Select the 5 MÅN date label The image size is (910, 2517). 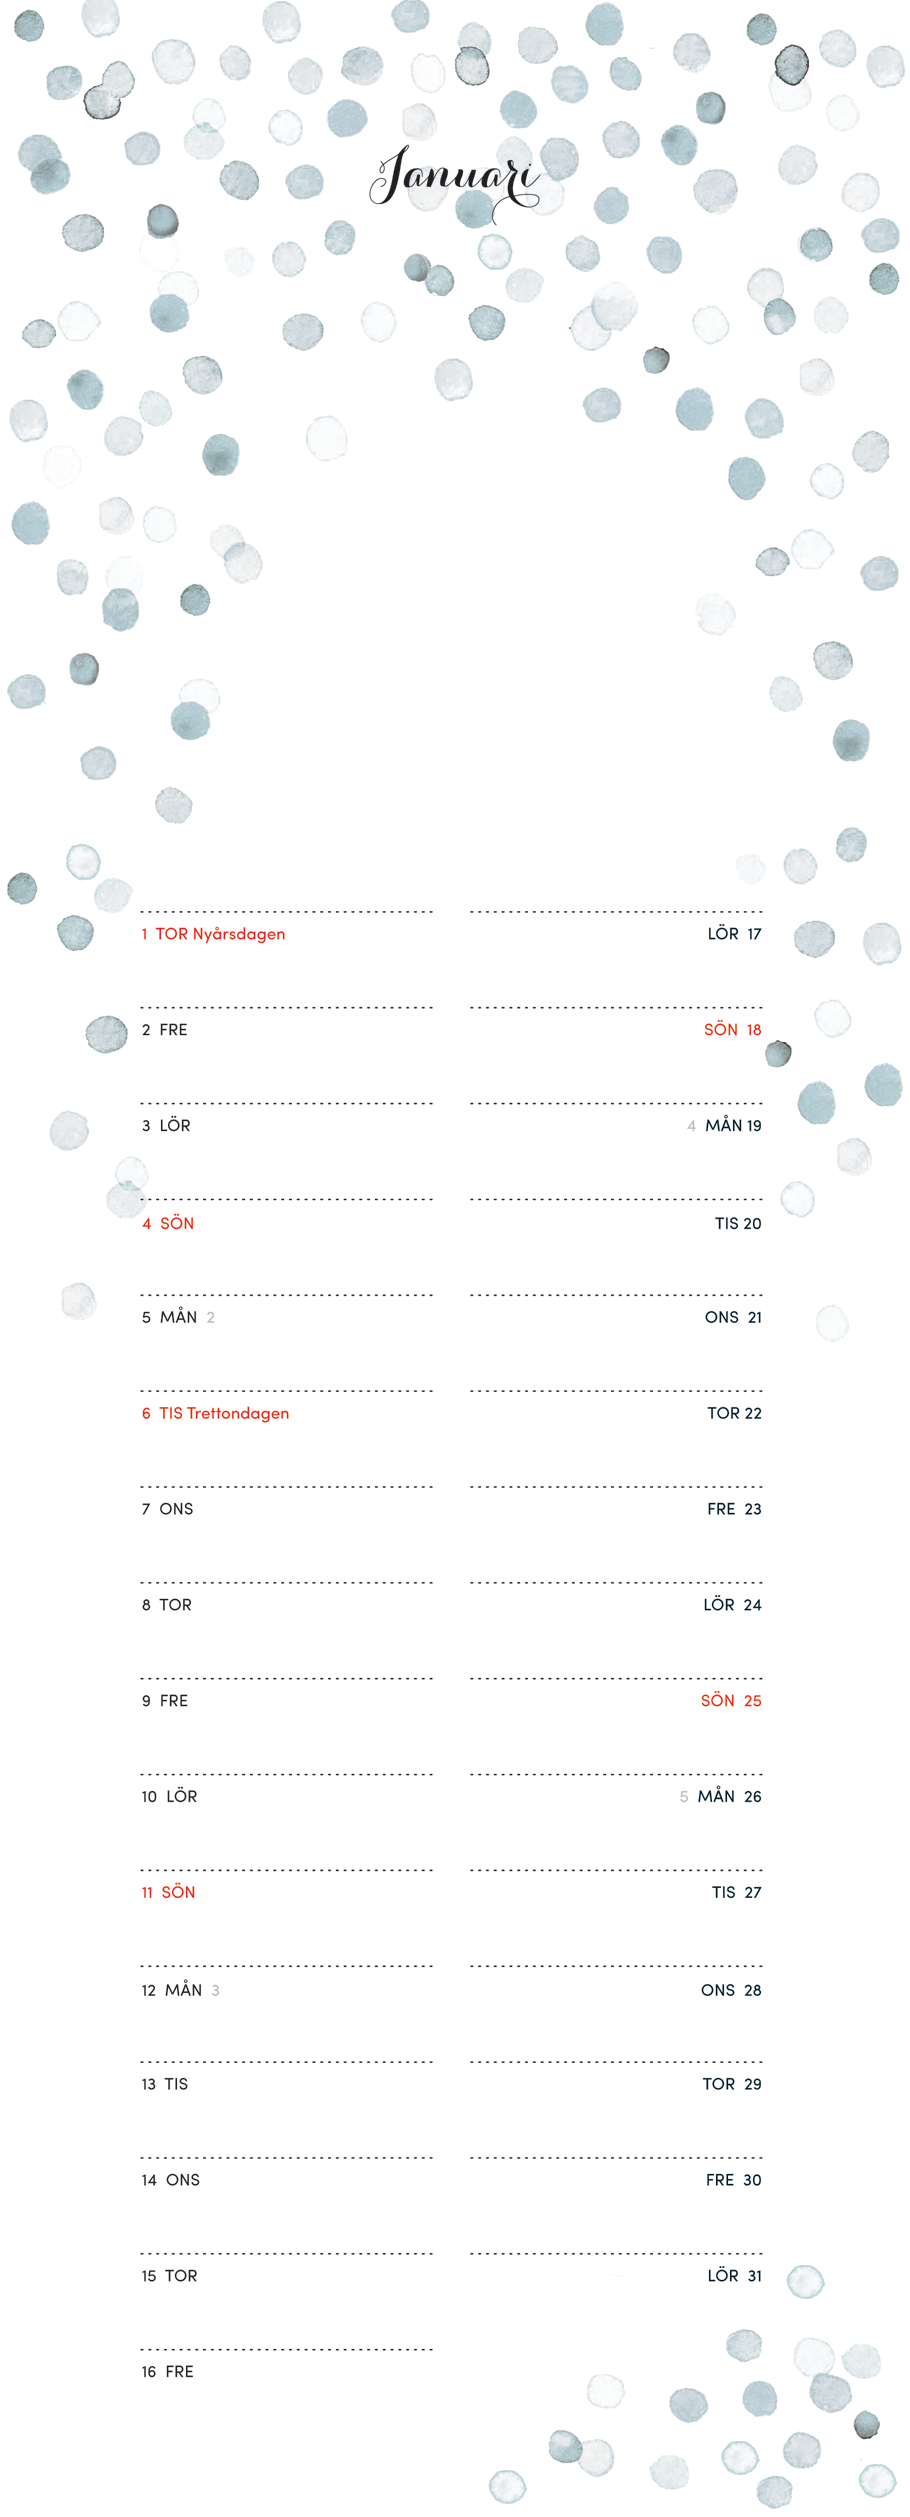170,1317
